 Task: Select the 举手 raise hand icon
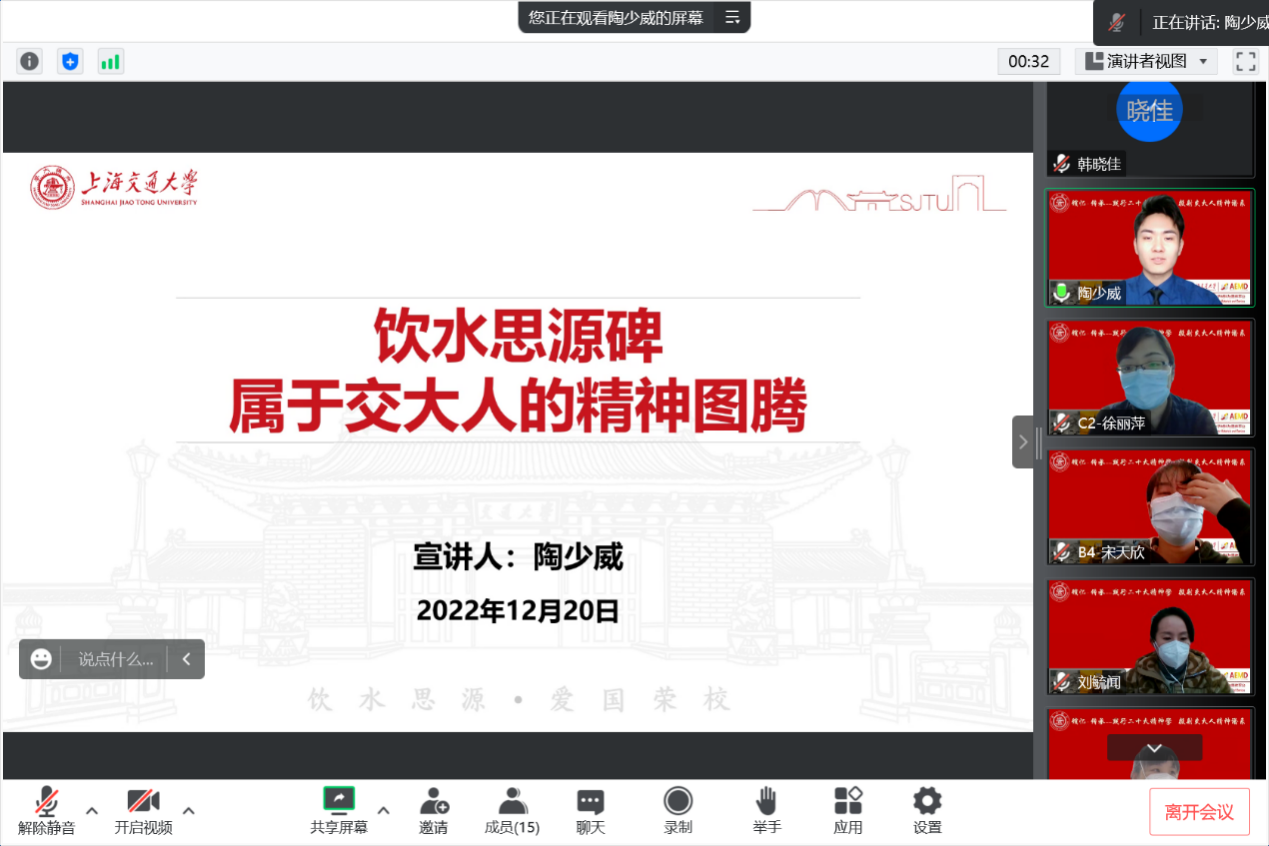pyautogui.click(x=766, y=810)
